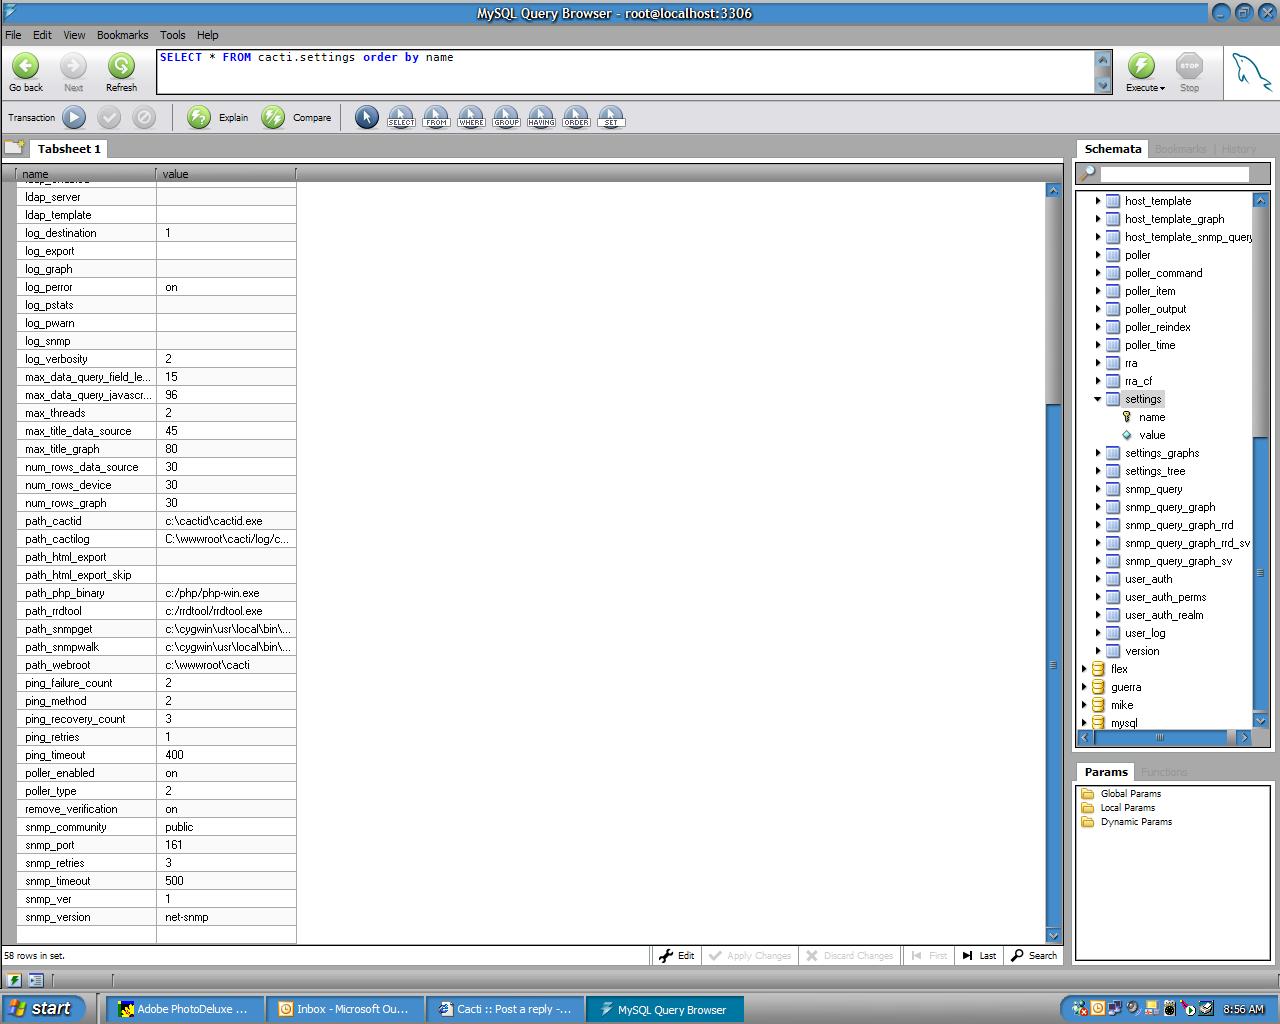Viewport: 1280px width, 1024px height.
Task: Click the result grid vertical scrollbar
Action: point(1053,563)
